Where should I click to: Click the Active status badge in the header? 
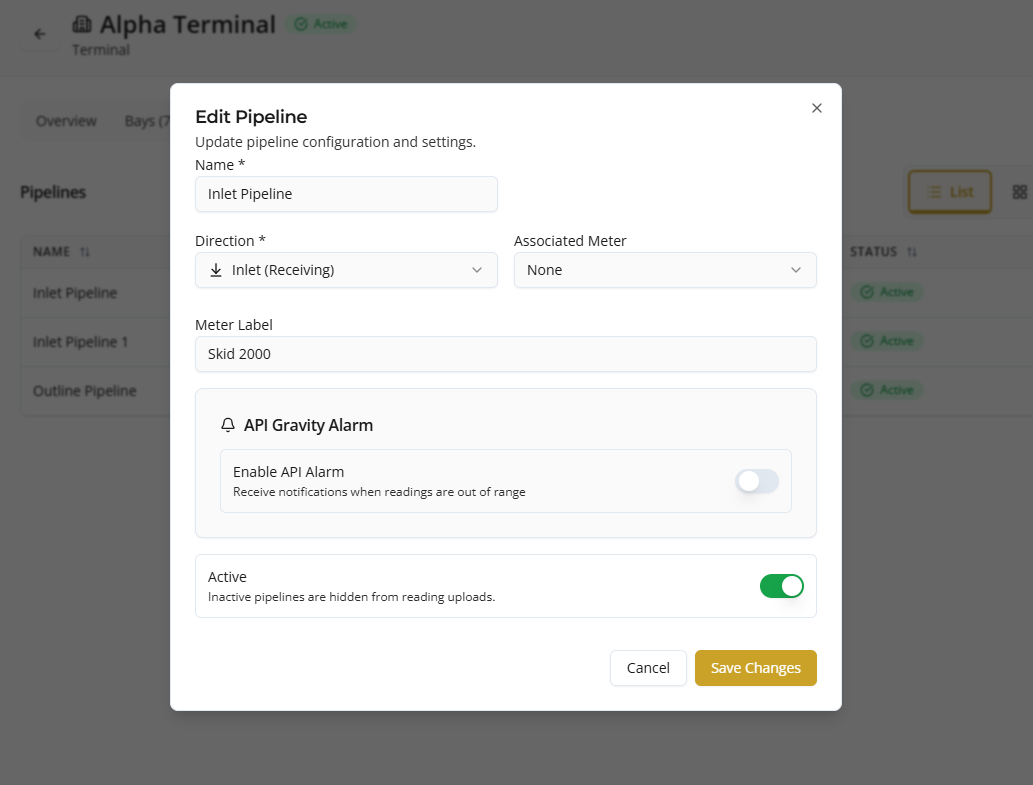click(321, 24)
